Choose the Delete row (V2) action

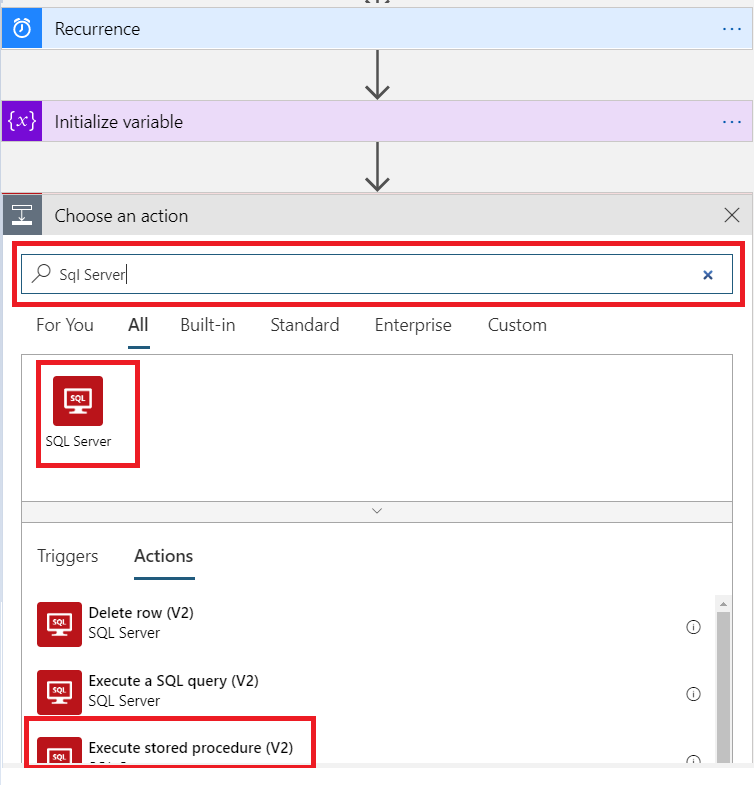[368, 624]
